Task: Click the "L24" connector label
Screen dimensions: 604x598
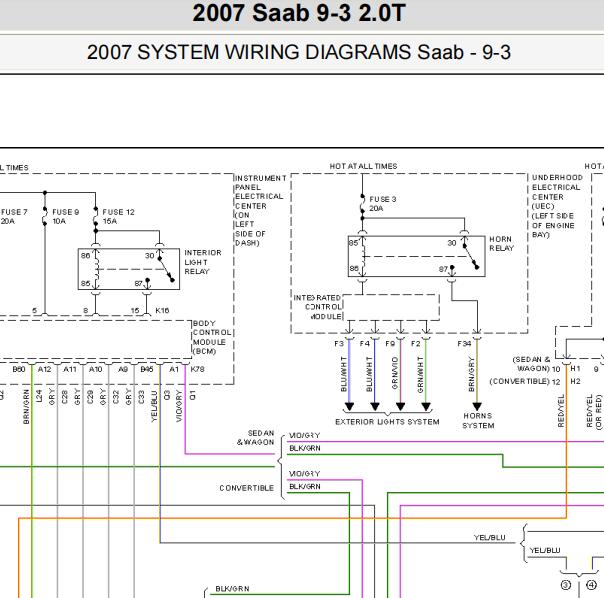Action: tap(39, 396)
